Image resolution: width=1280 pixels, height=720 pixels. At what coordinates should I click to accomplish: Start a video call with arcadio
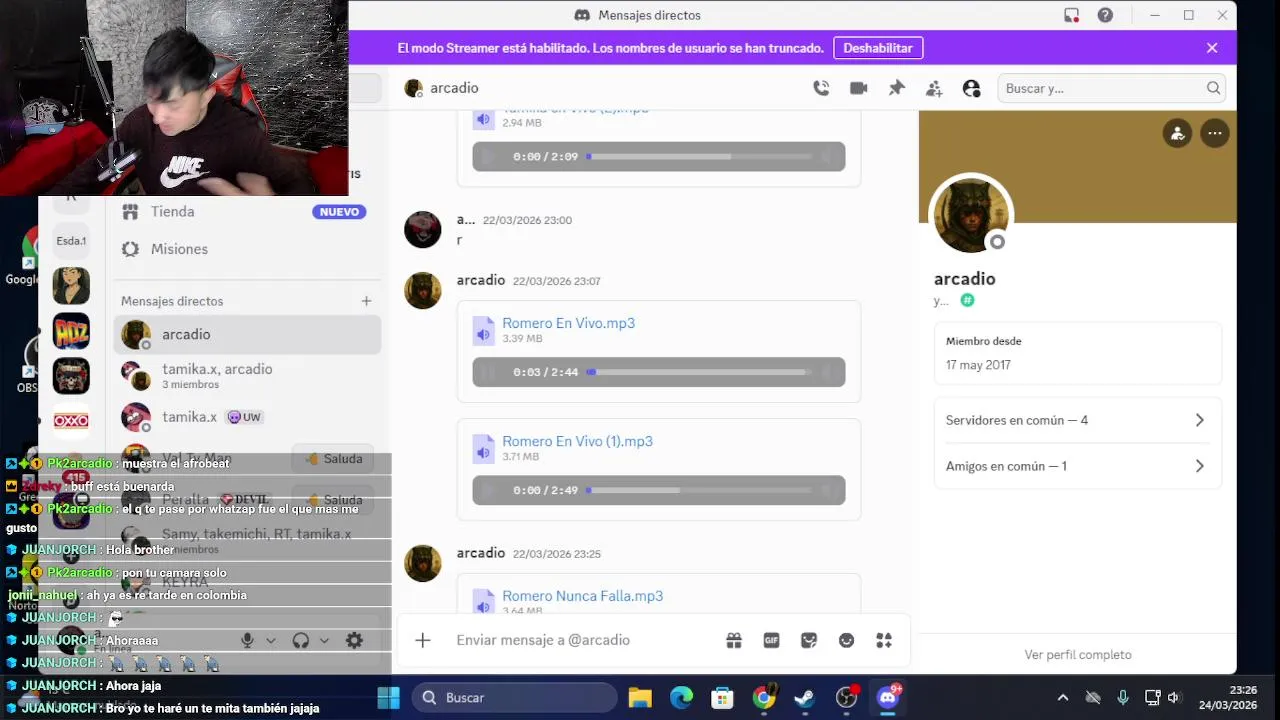pos(858,88)
